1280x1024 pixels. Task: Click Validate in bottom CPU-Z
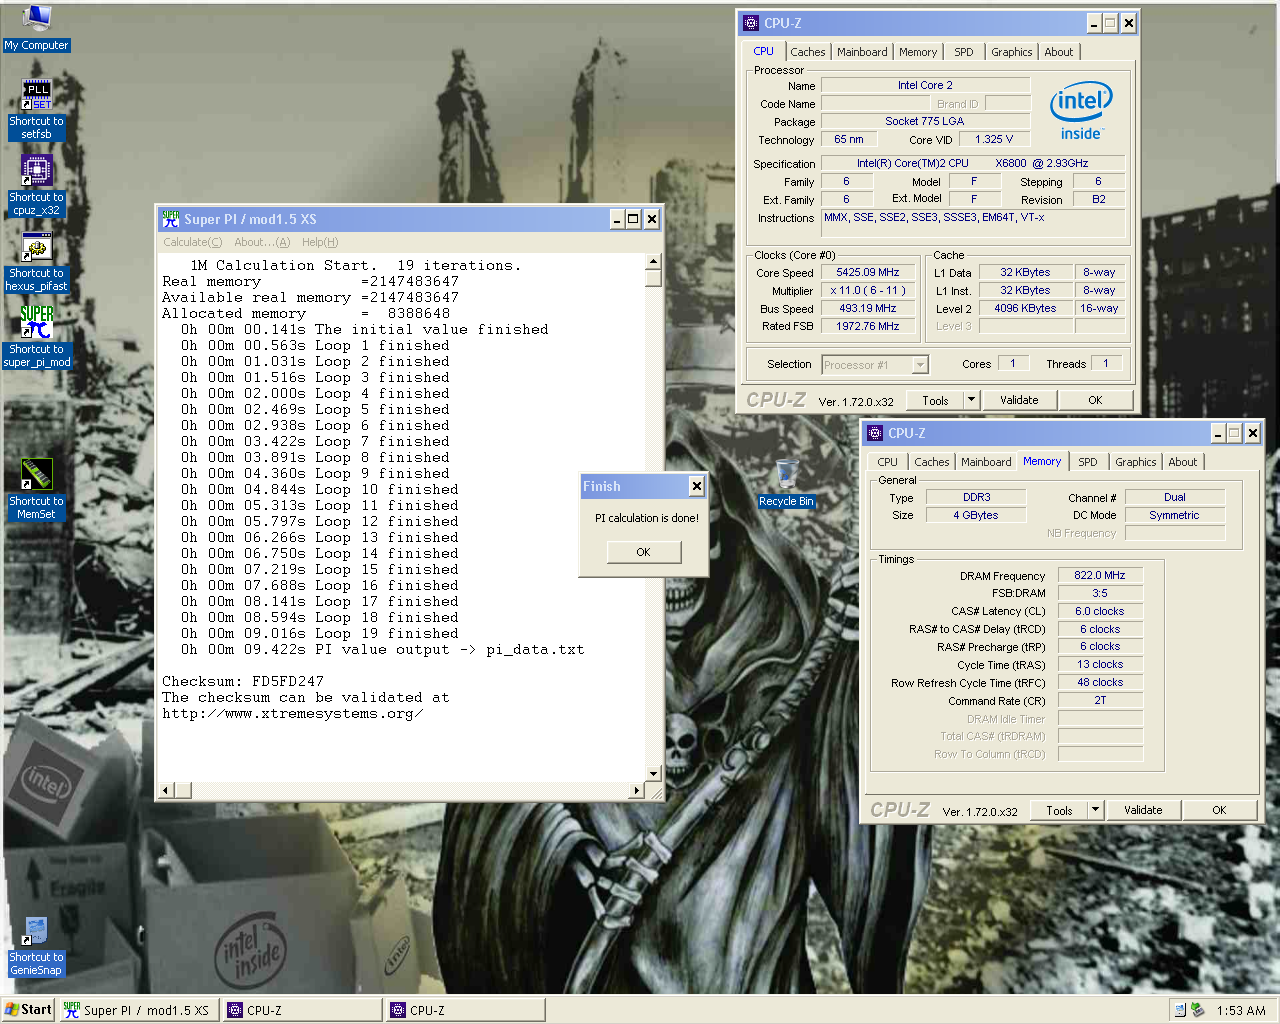(1143, 810)
